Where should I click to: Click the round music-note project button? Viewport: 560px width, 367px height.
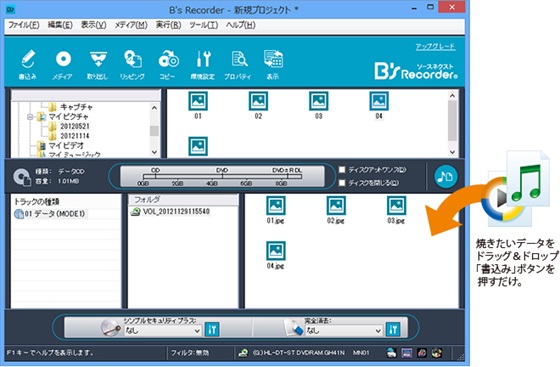point(445,176)
